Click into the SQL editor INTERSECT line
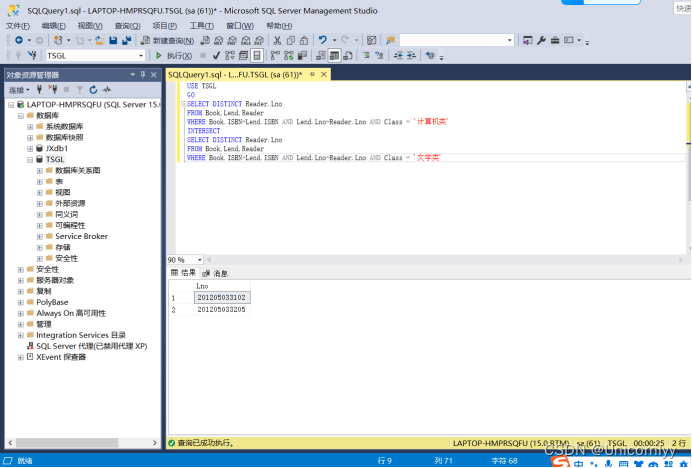The width and height of the screenshot is (692, 468). [x=203, y=131]
